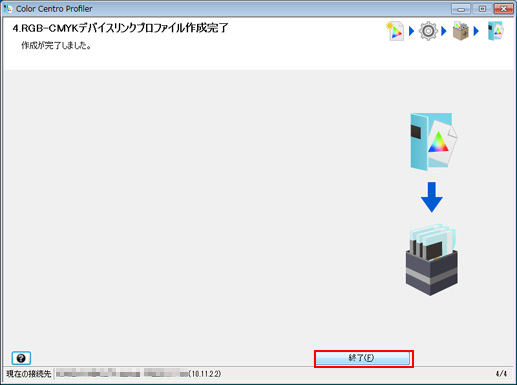The image size is (517, 385).
Task: Click the profile storage box illustration
Action: point(432,259)
